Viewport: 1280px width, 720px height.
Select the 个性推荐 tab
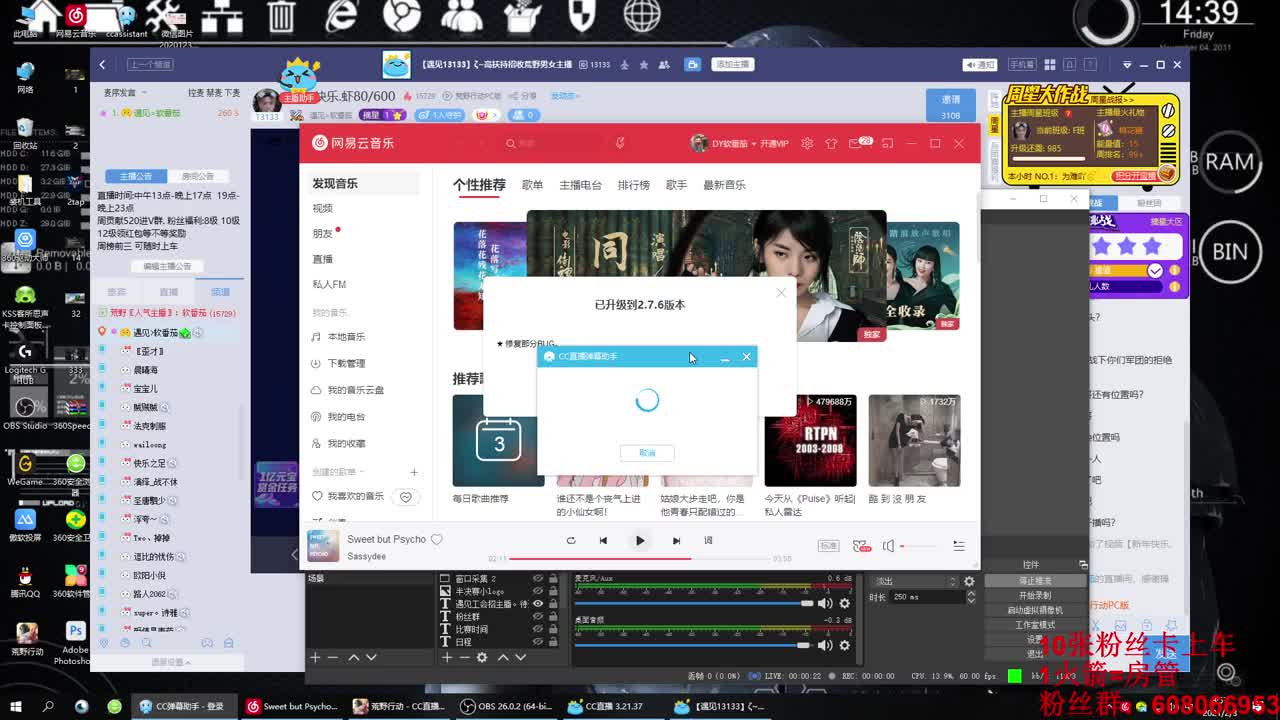[x=479, y=185]
